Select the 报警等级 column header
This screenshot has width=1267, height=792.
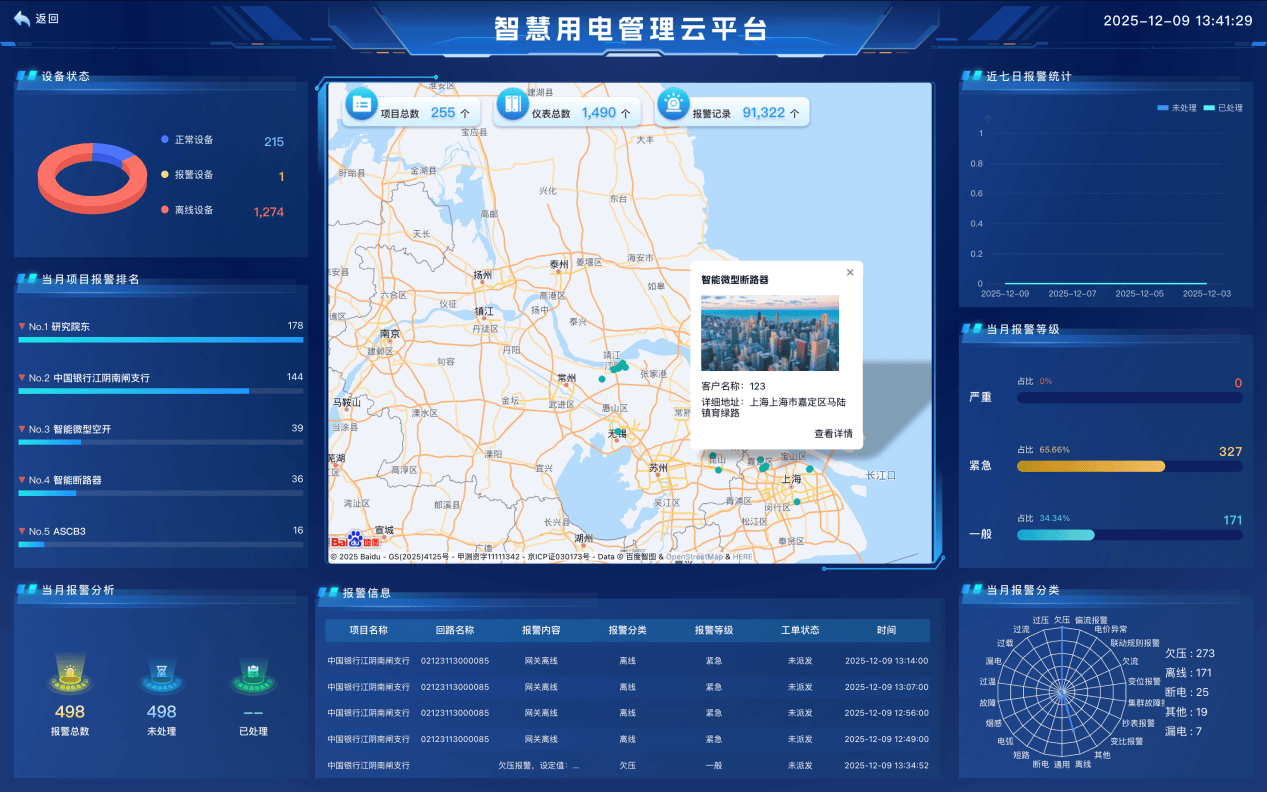click(x=714, y=630)
